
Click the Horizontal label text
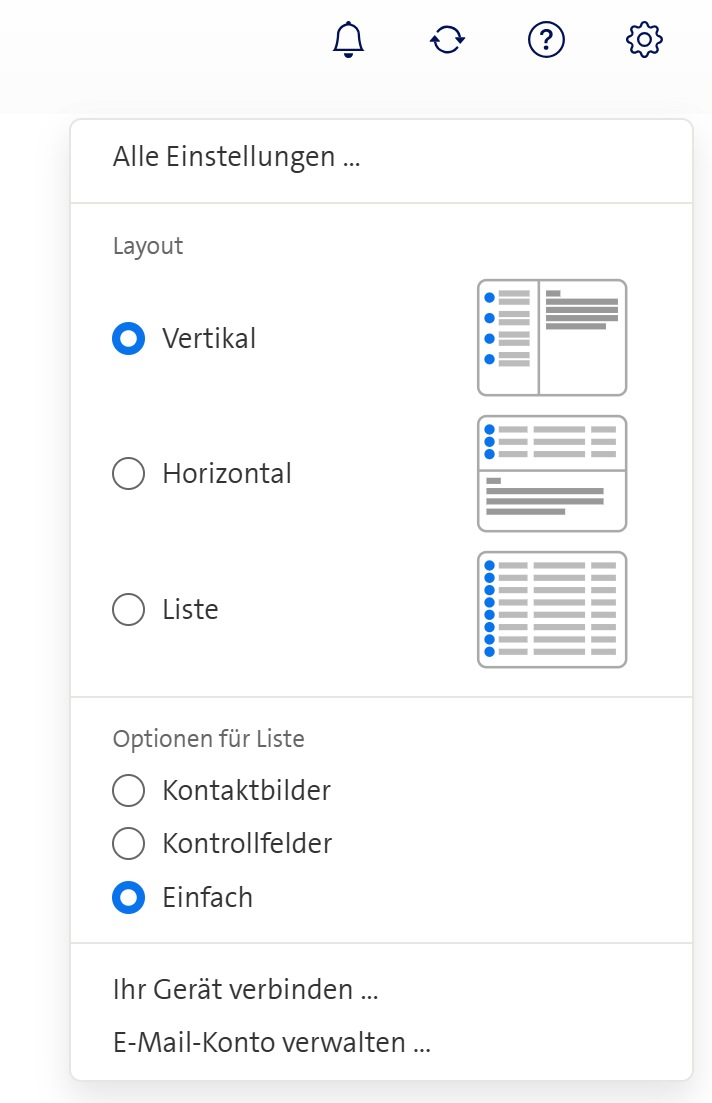pyautogui.click(x=227, y=473)
